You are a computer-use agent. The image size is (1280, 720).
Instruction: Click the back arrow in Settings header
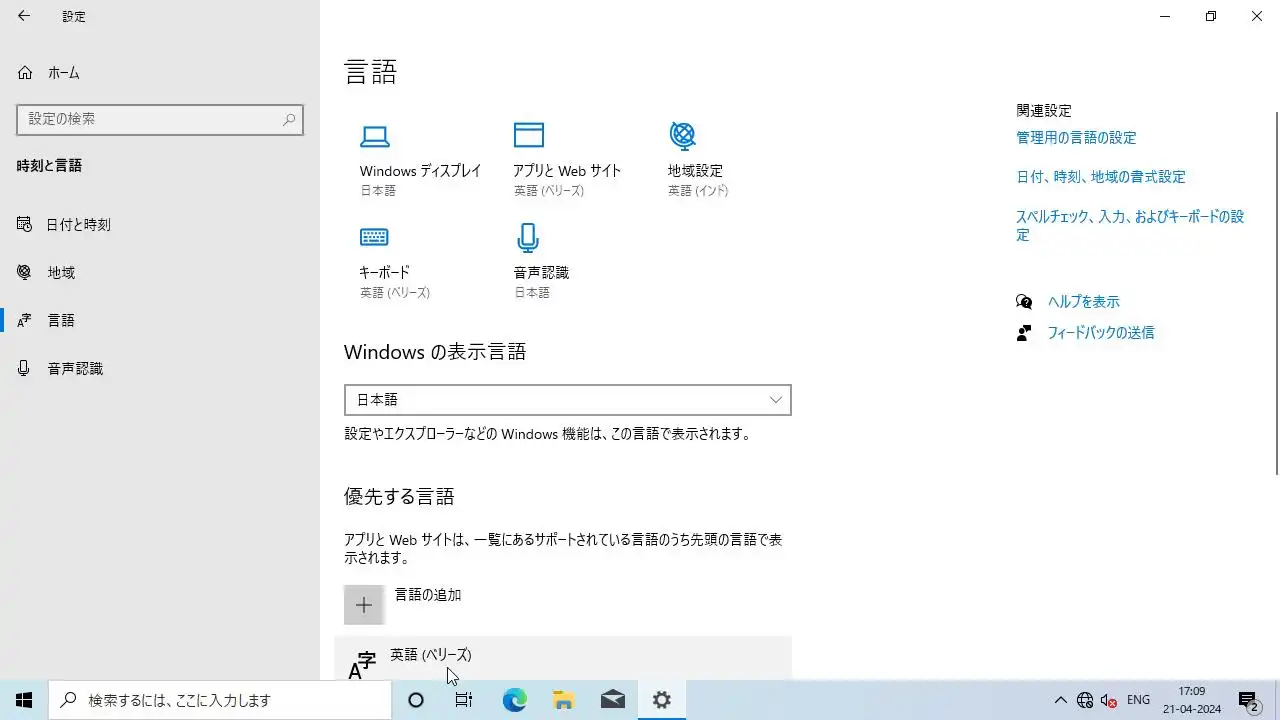pos(24,16)
